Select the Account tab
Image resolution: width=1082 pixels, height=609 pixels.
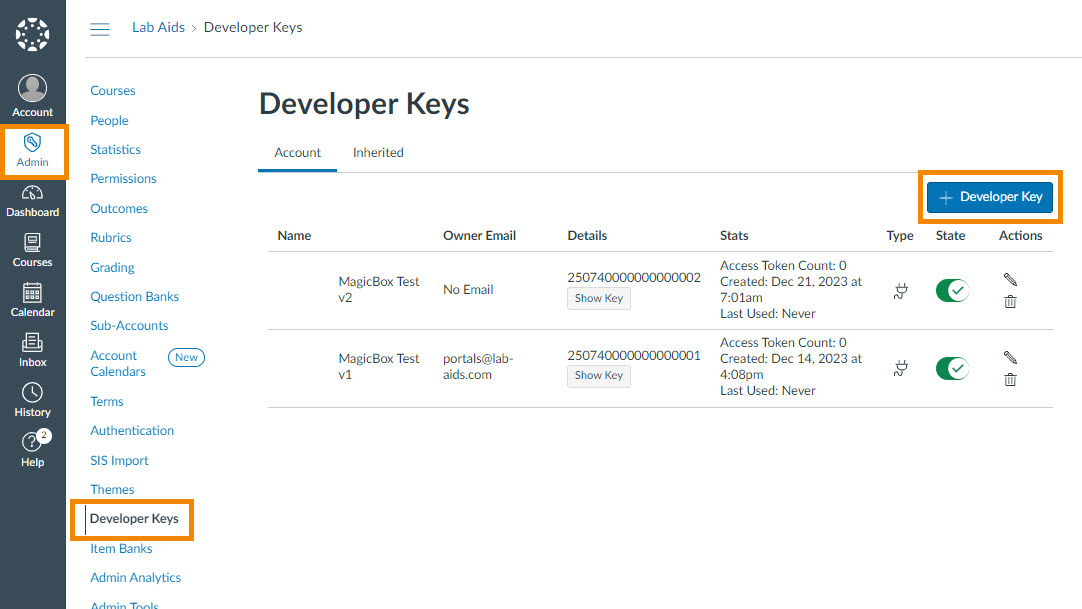(298, 153)
